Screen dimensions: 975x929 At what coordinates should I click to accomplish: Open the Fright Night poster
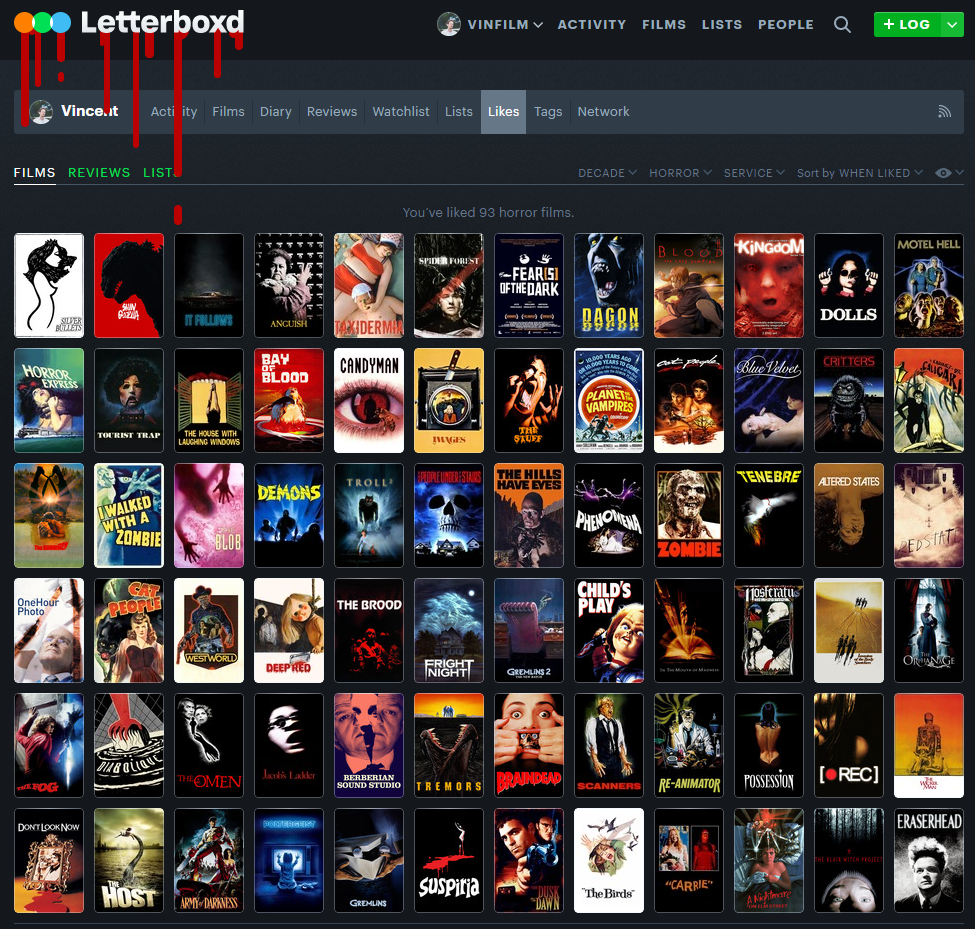pyautogui.click(x=449, y=631)
